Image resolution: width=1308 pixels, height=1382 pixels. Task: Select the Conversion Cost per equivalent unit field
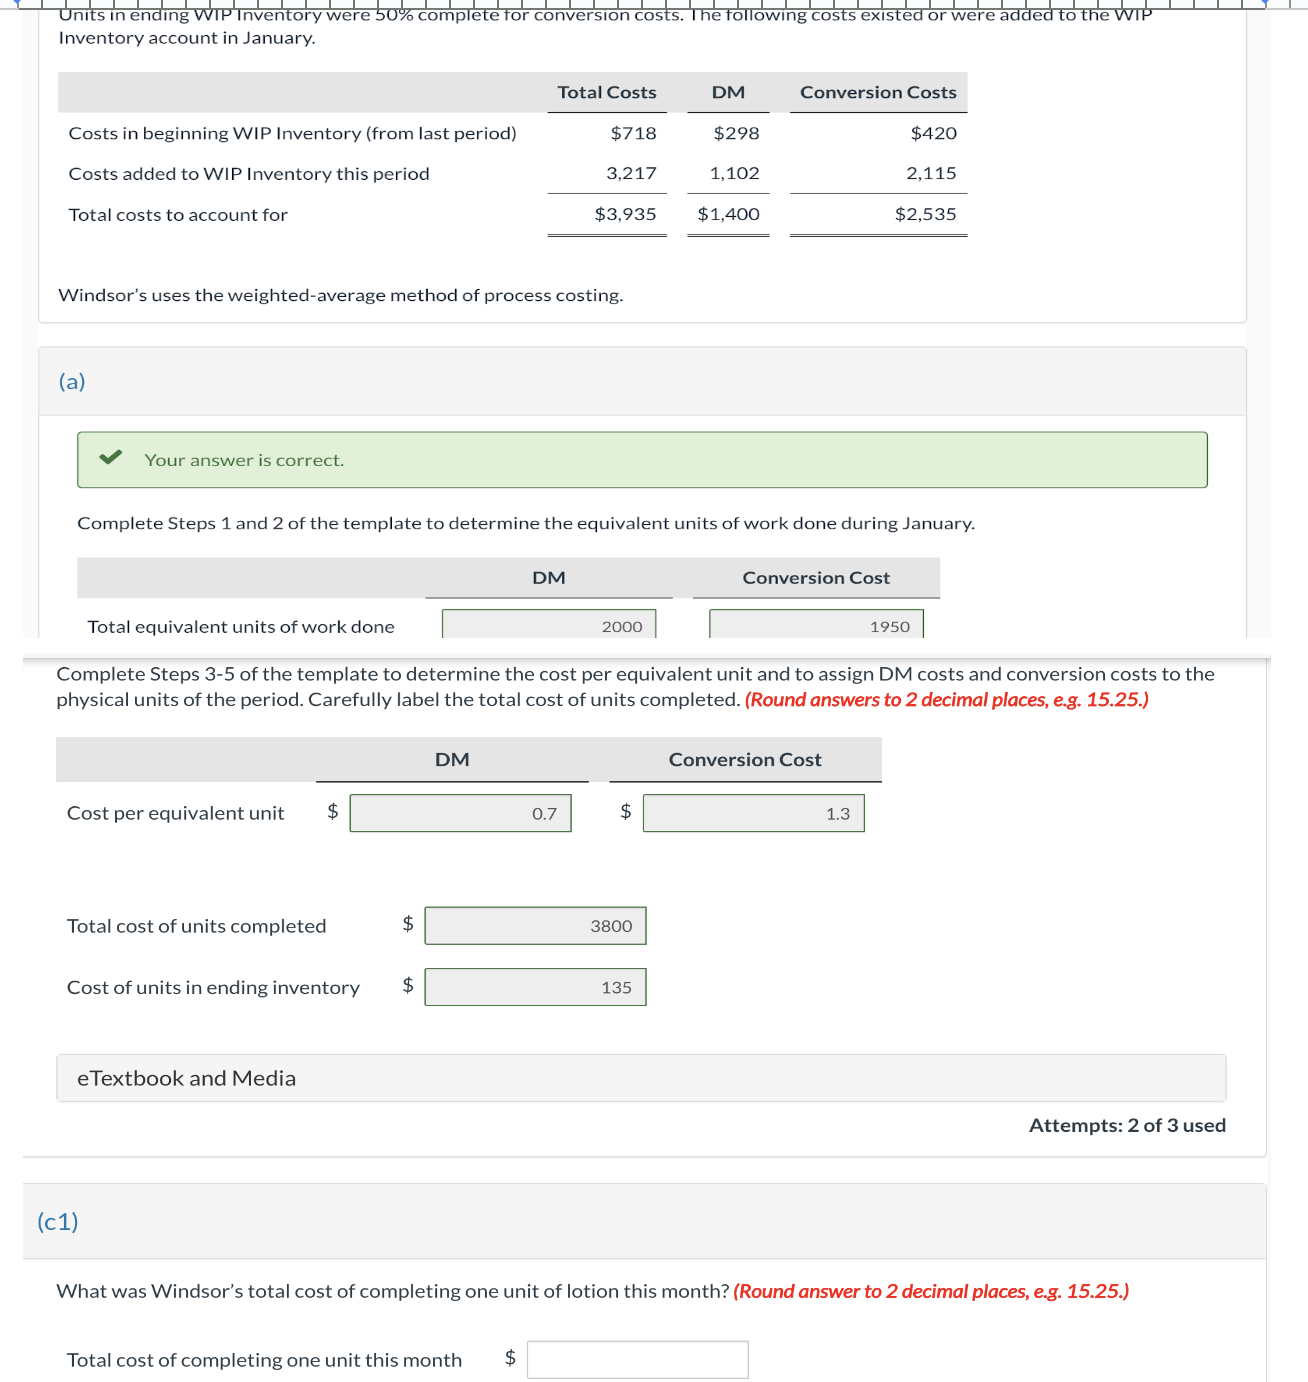click(x=753, y=813)
